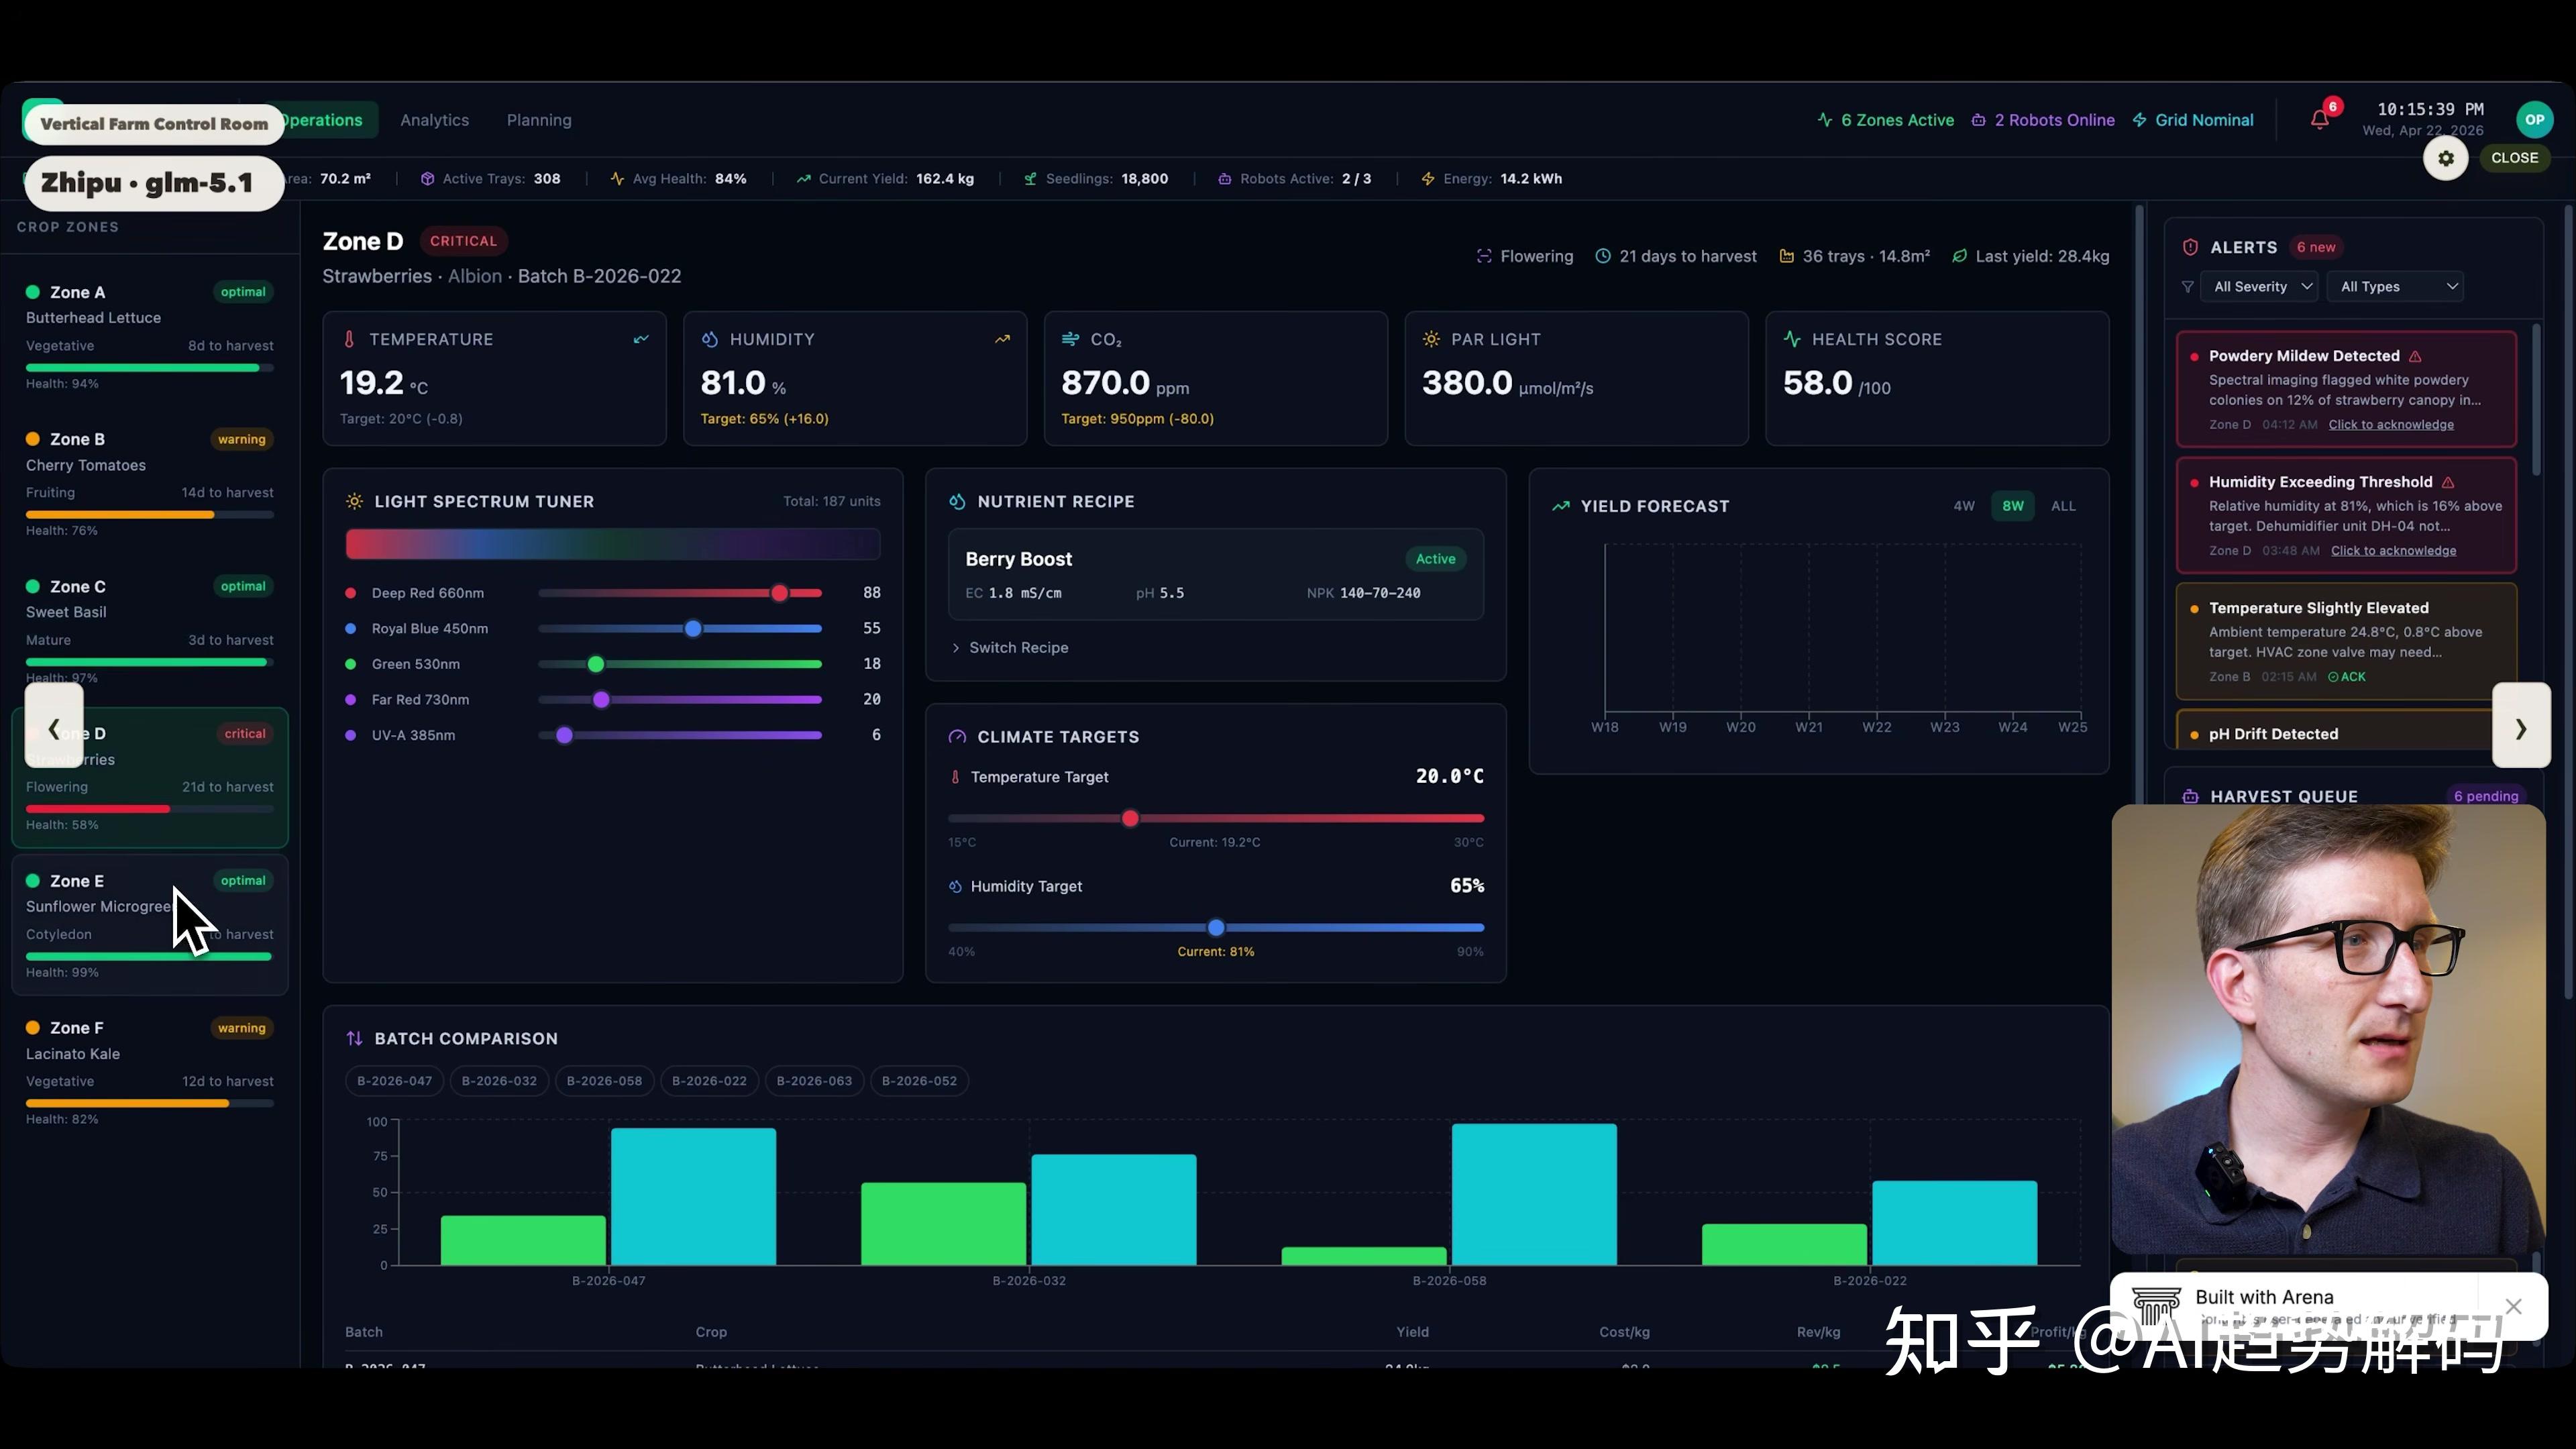2576x1449 pixels.
Task: Click the Flowering stage icon in header
Action: 1484,256
